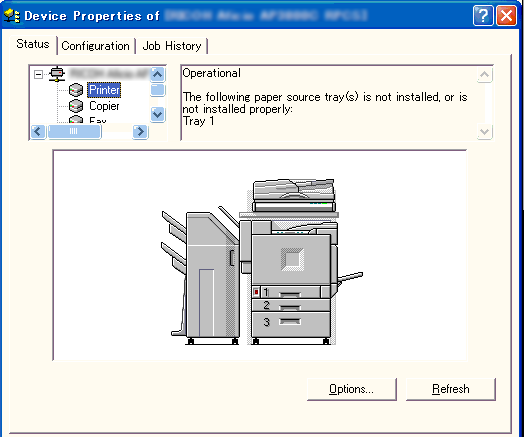
Task: Collapse the root device tree node
Action: (39, 74)
